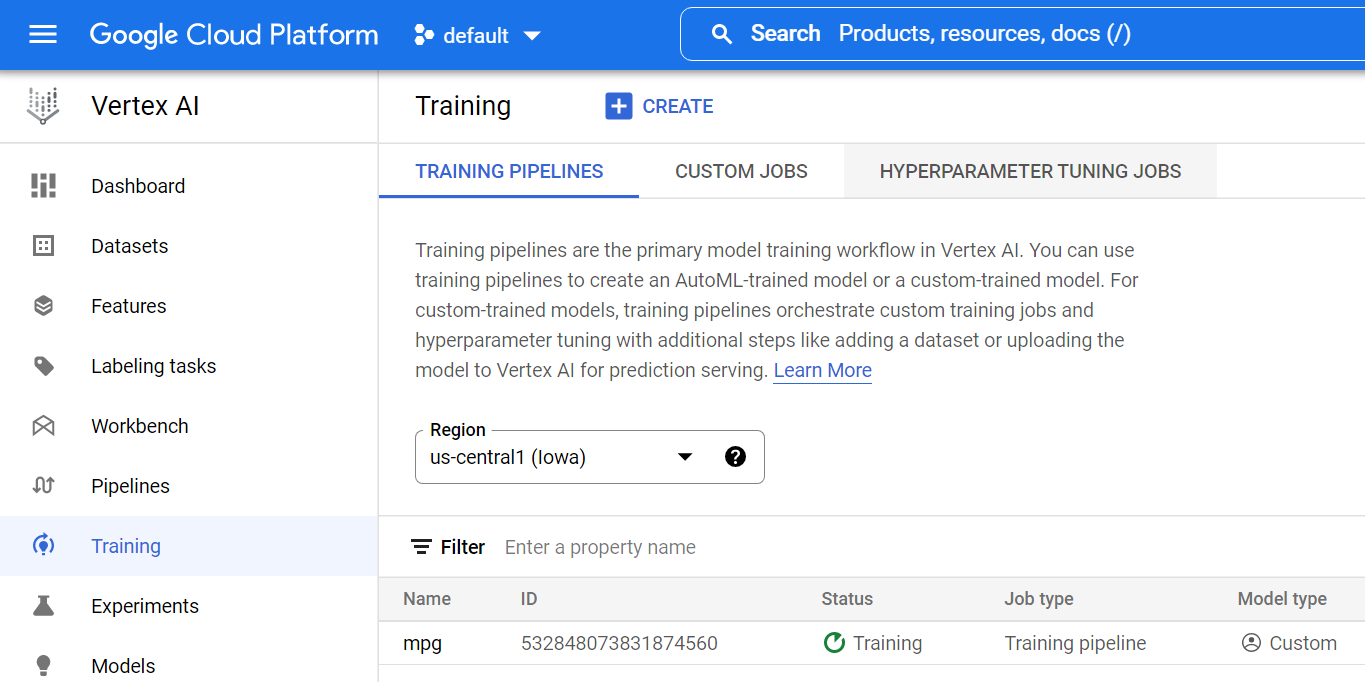This screenshot has width=1365, height=682.
Task: Click the Region help question mark icon
Action: [x=735, y=457]
